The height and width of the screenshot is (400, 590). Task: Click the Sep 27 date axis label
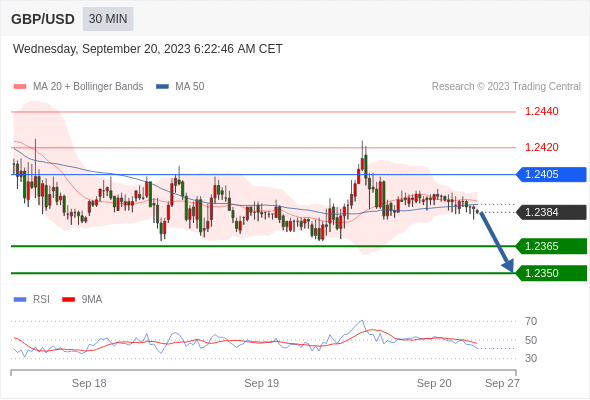(502, 383)
